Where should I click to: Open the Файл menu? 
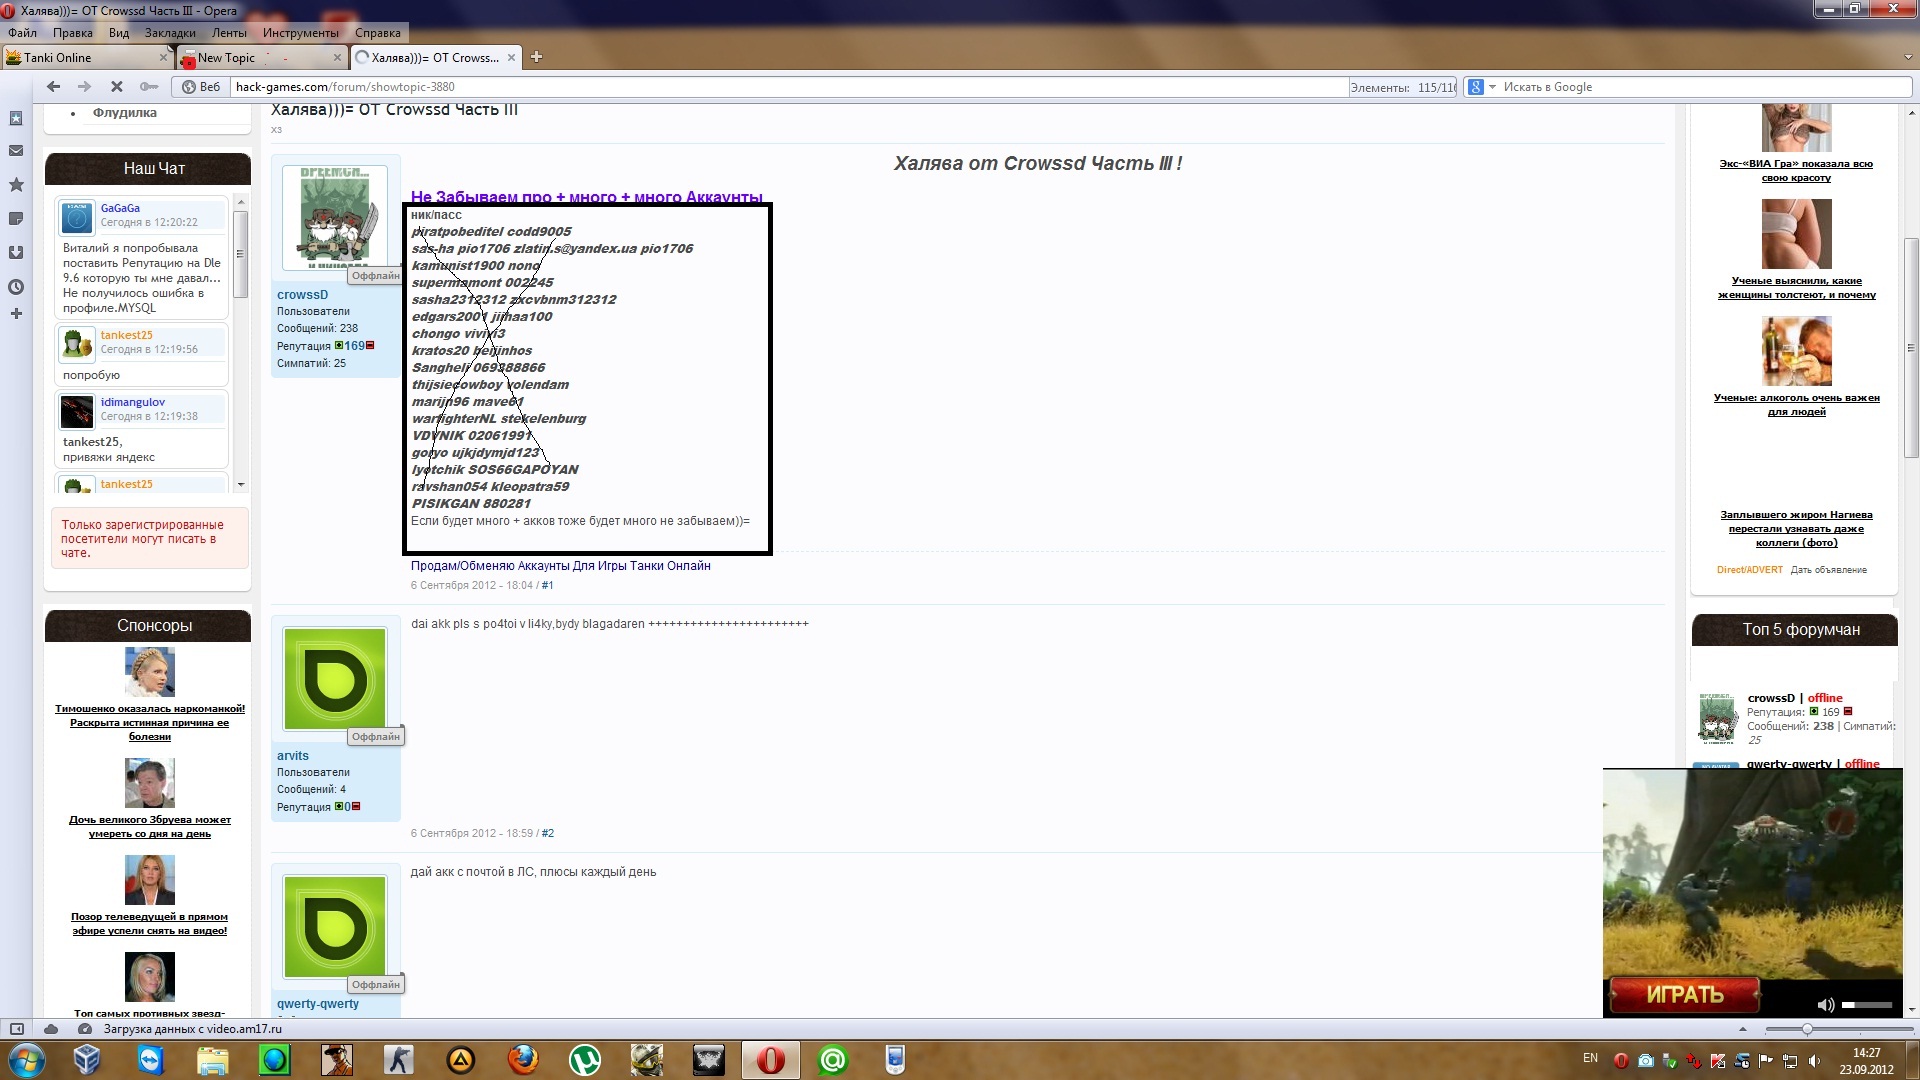point(22,32)
